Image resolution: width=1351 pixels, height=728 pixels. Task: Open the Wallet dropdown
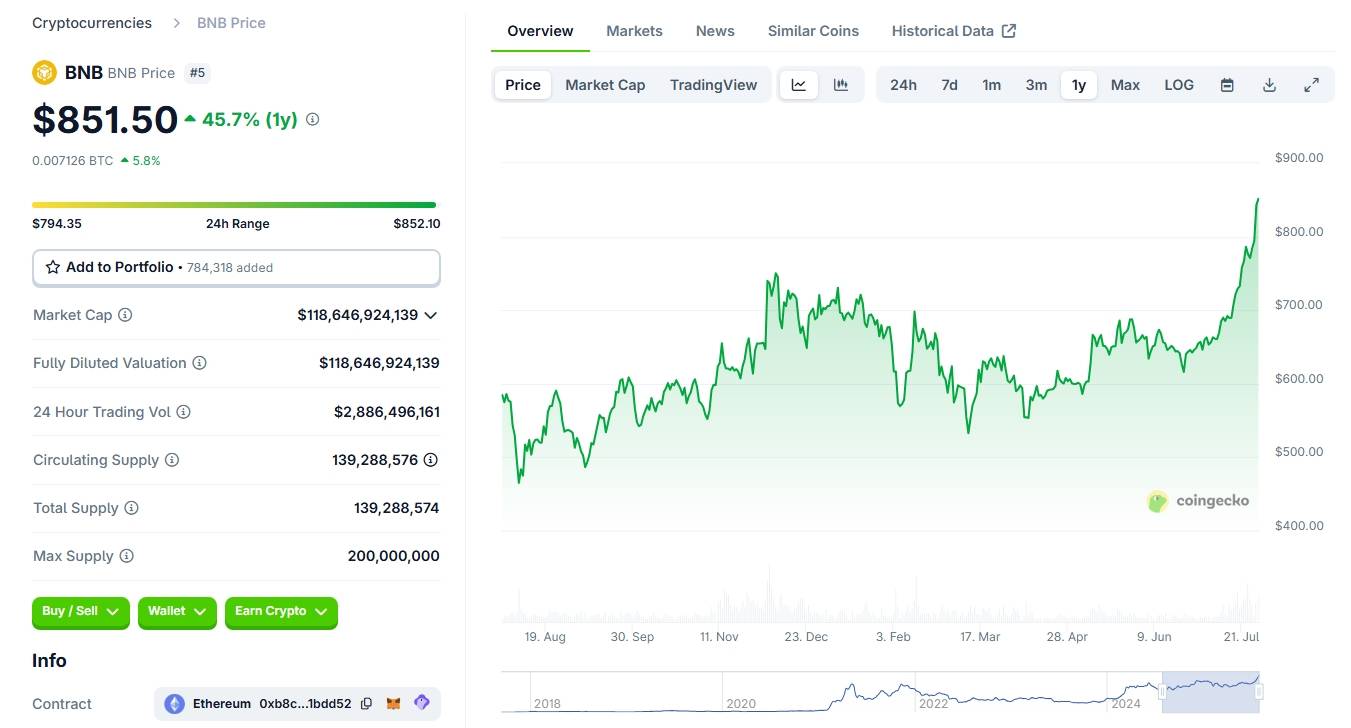tap(177, 612)
